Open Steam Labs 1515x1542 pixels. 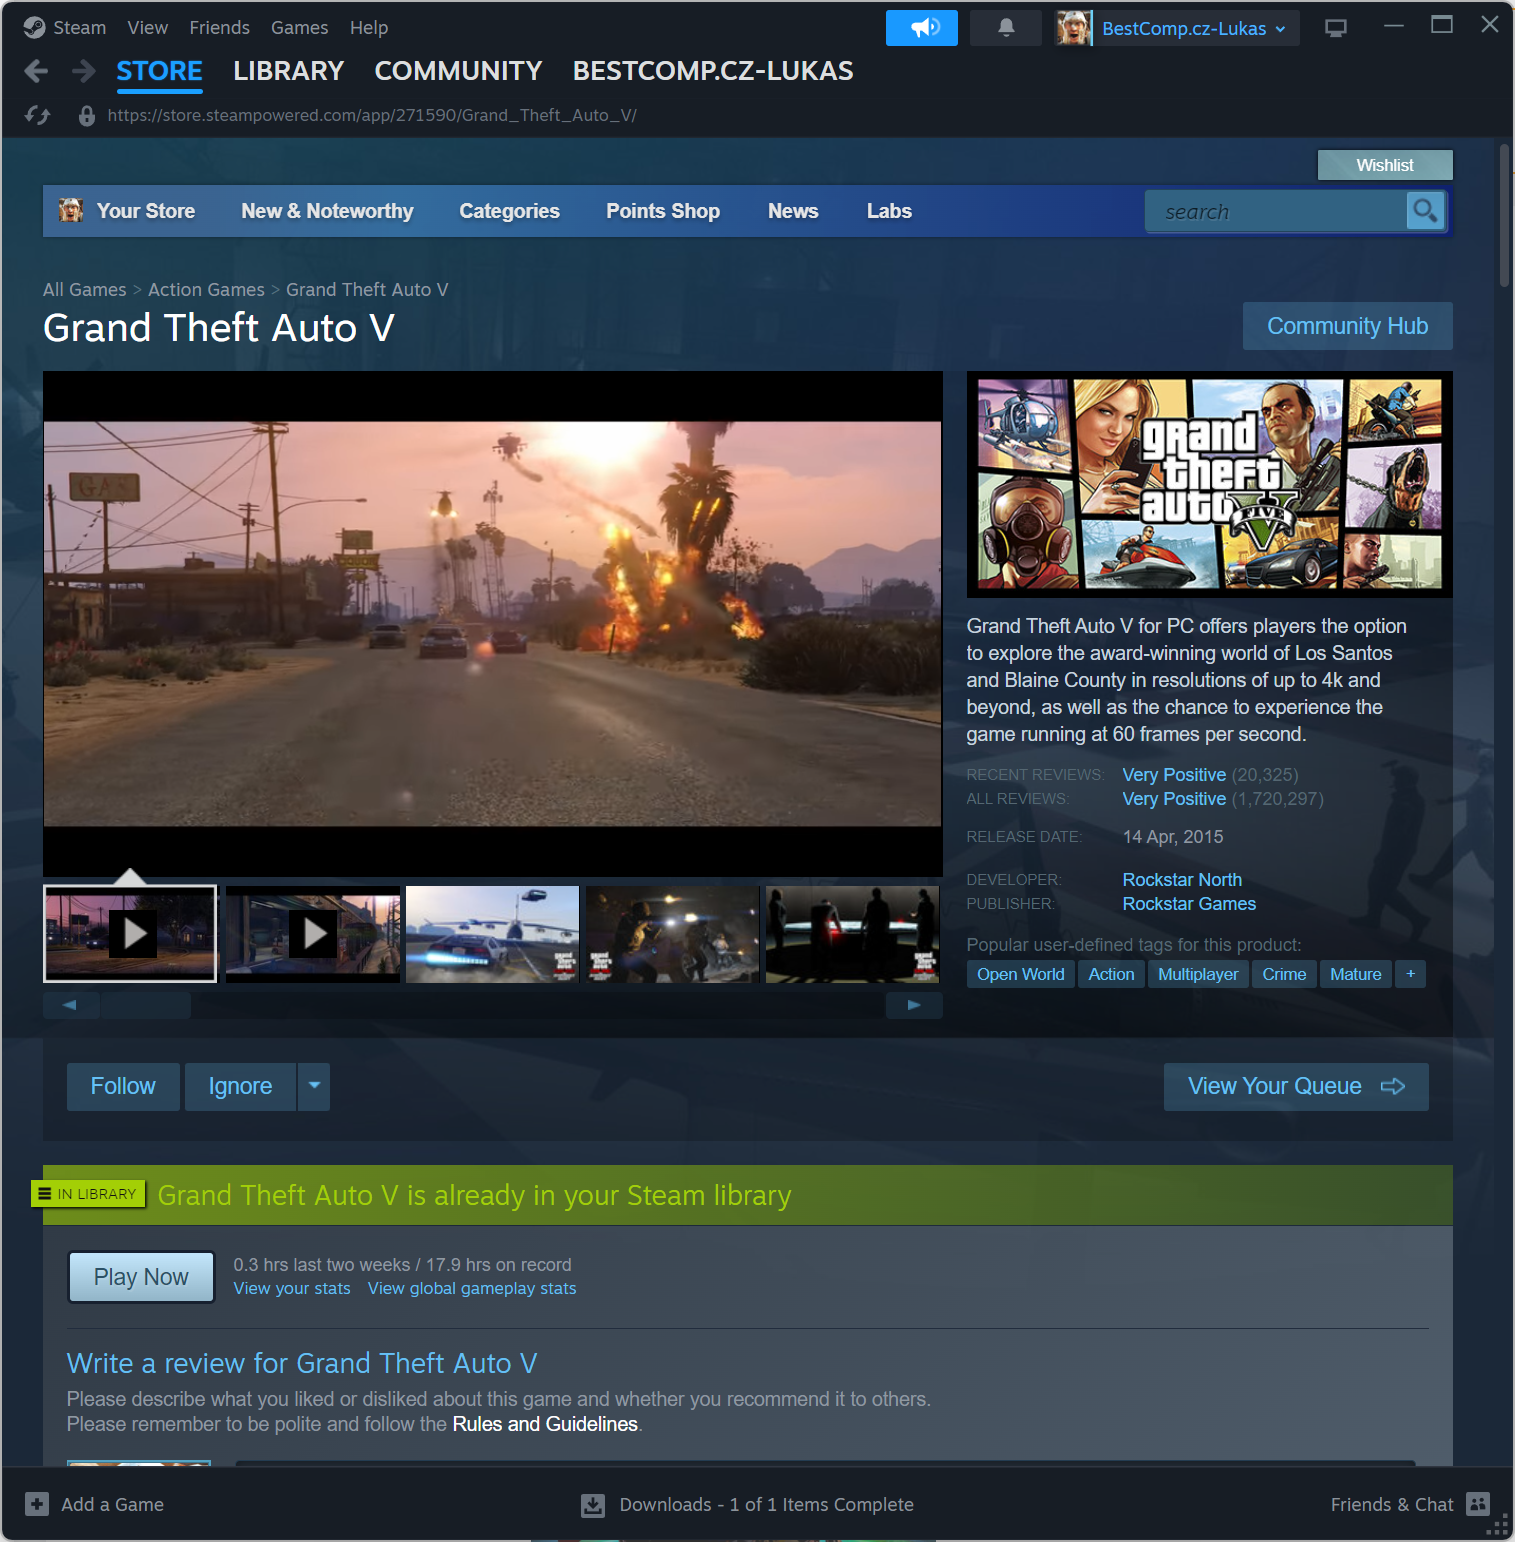(x=889, y=211)
